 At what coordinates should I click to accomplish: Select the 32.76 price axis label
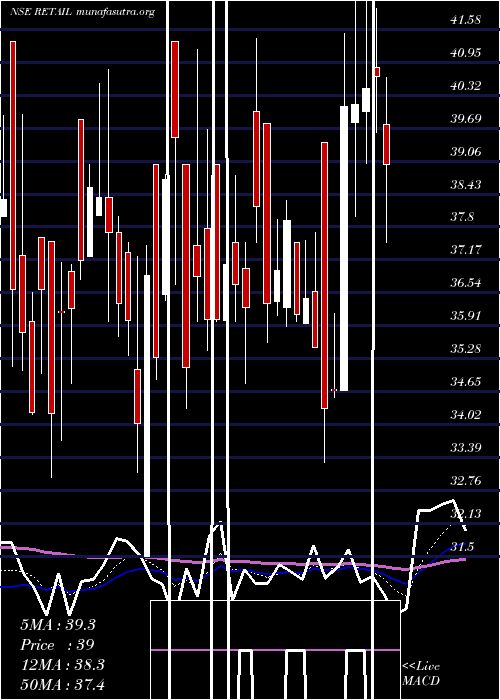coord(466,481)
